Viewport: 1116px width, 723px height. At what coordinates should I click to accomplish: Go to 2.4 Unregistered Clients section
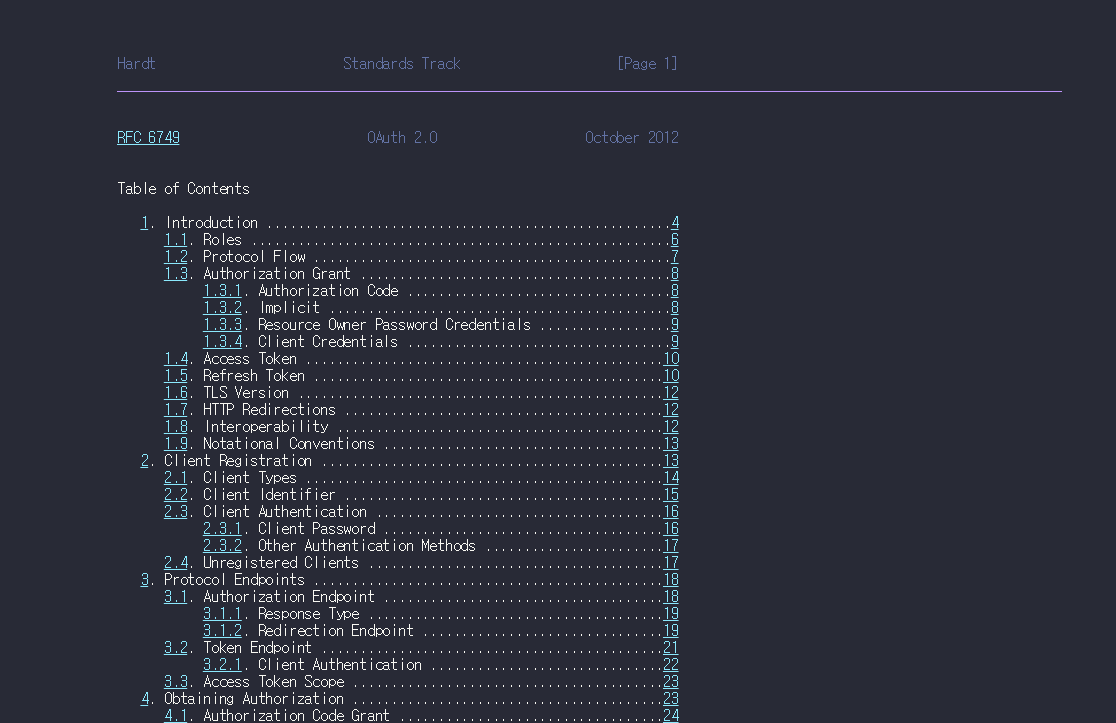pyautogui.click(x=176, y=564)
